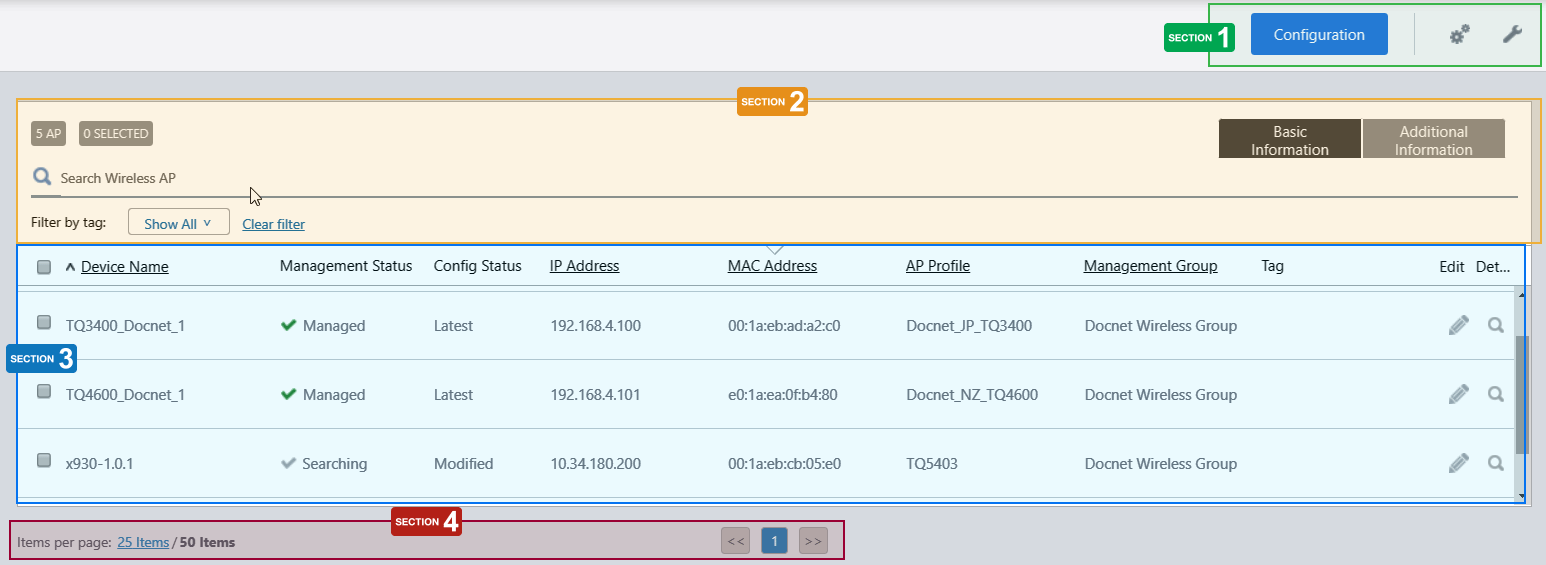This screenshot has height=565, width=1546.
Task: Click the Clear filter link
Action: [273, 224]
